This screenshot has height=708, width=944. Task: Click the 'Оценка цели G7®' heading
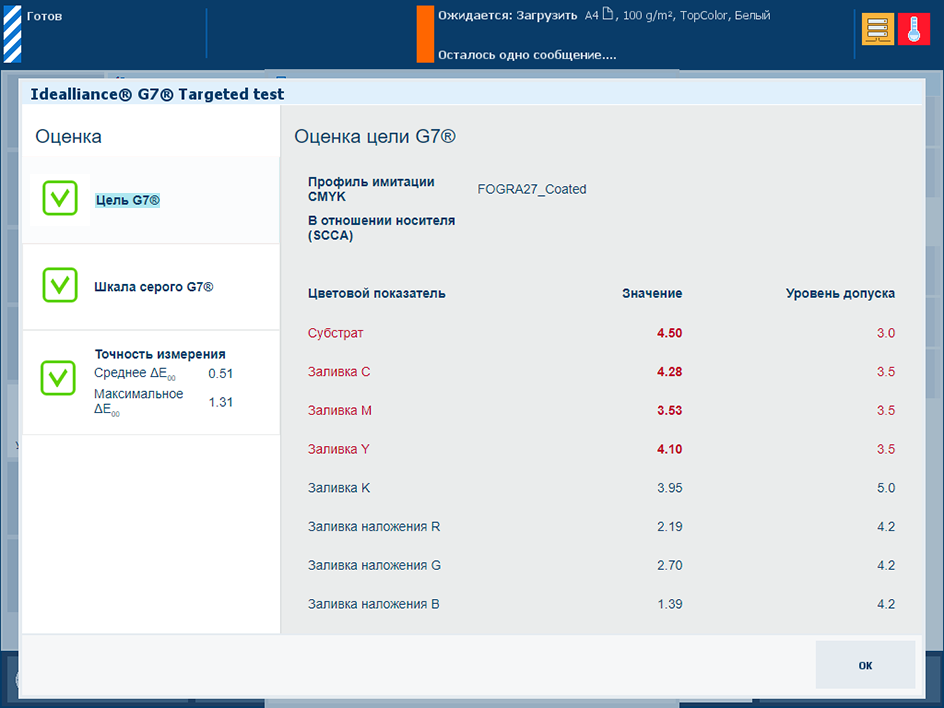pyautogui.click(x=374, y=137)
